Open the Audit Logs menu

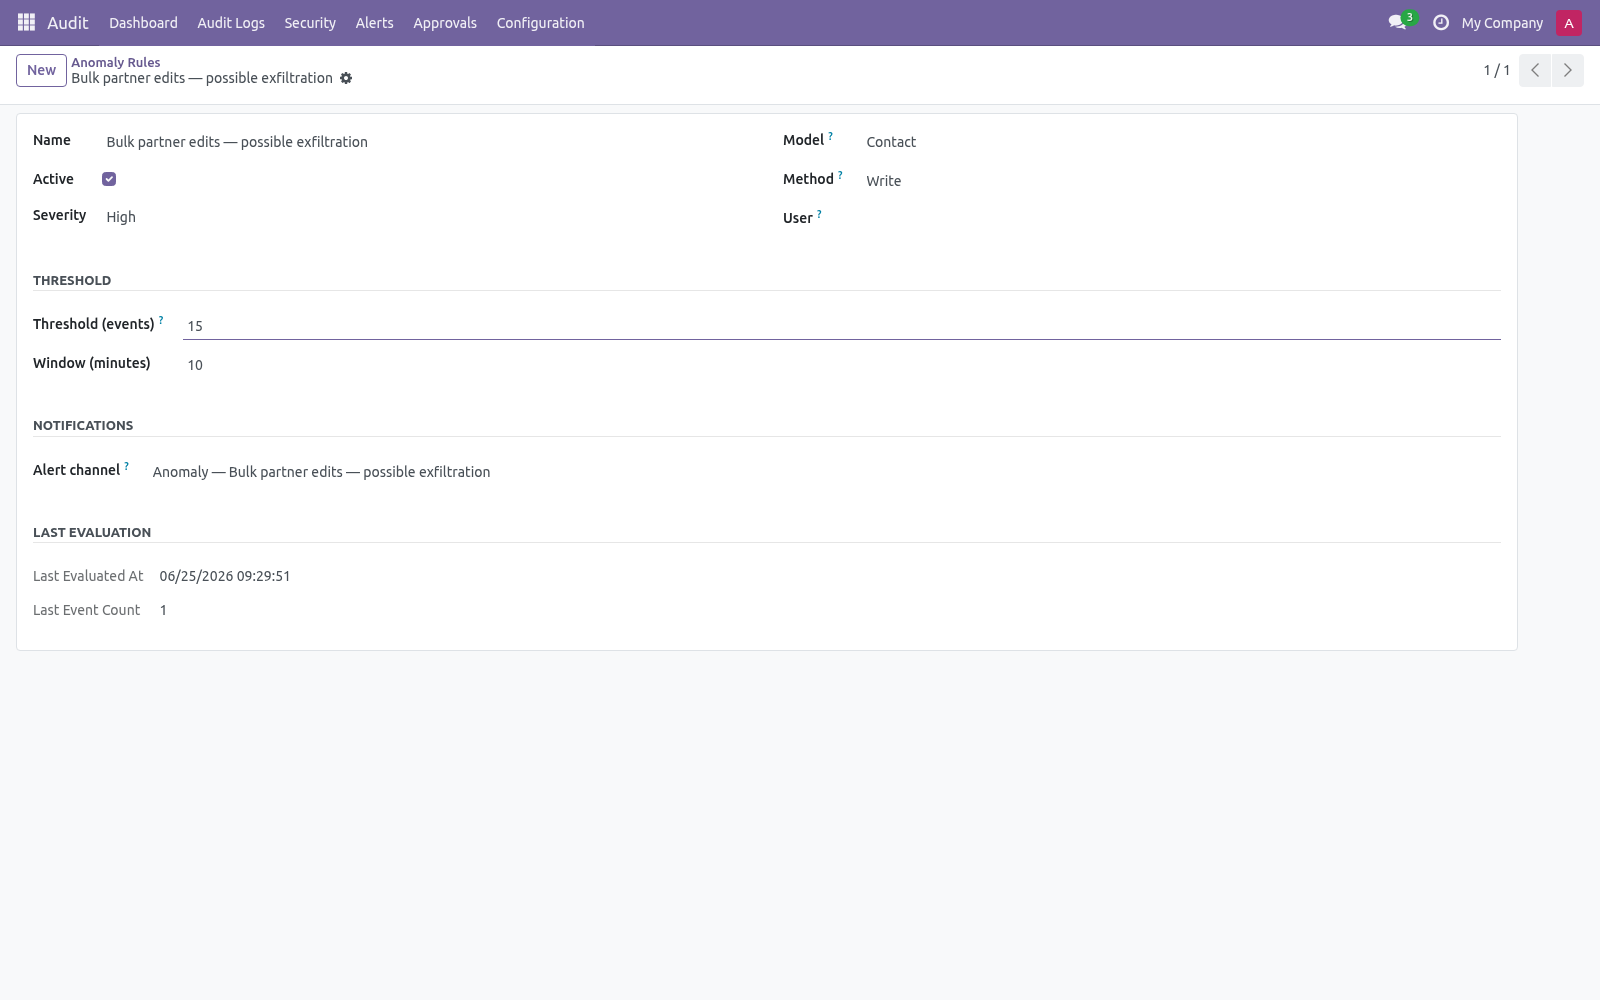231,23
